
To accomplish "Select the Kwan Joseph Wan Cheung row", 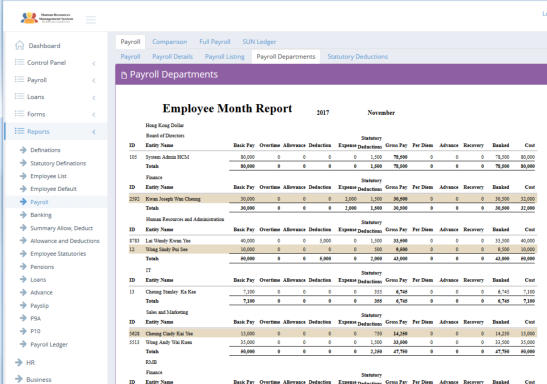I will click(332, 199).
